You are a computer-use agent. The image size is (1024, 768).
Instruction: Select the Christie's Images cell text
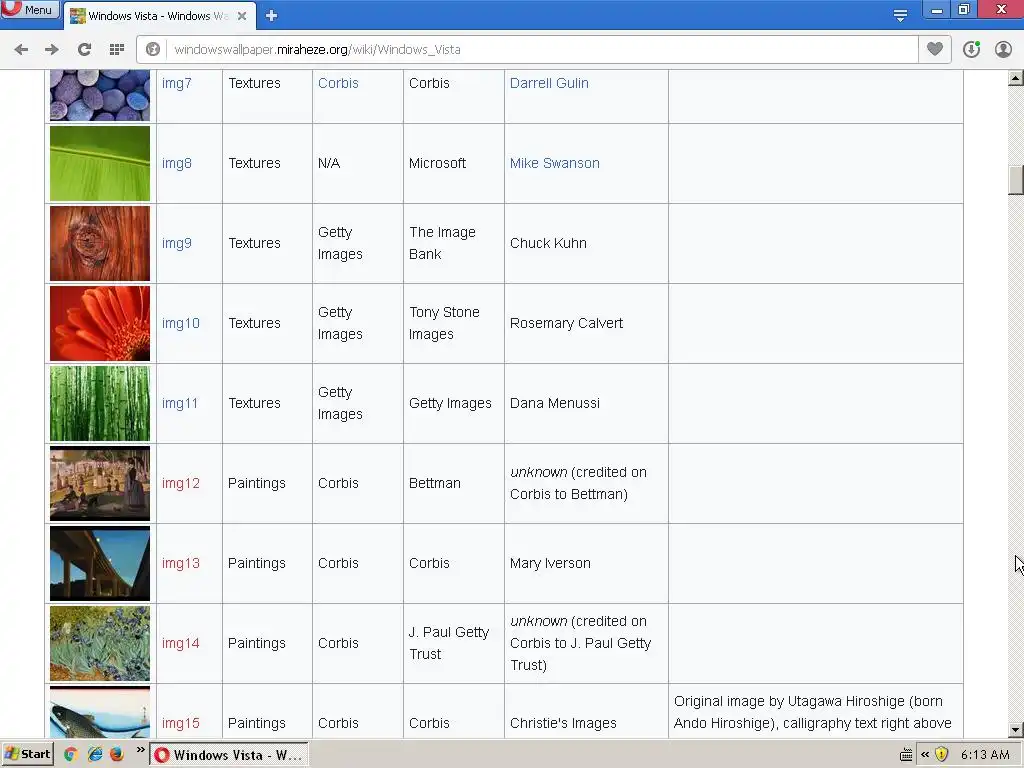coord(563,723)
